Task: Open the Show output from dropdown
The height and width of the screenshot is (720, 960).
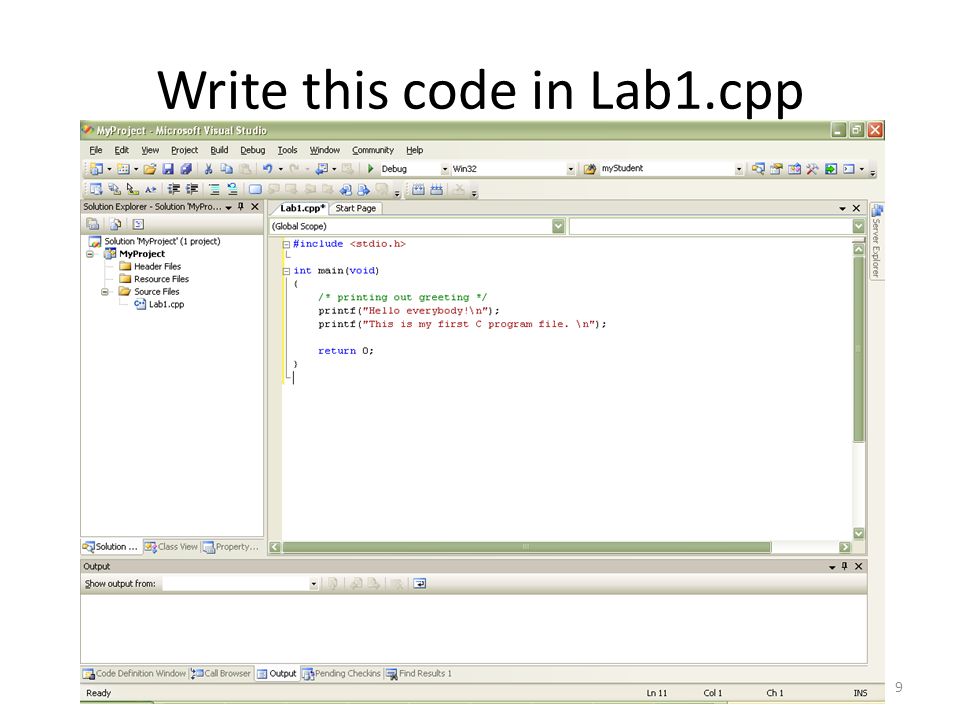Action: click(x=313, y=584)
